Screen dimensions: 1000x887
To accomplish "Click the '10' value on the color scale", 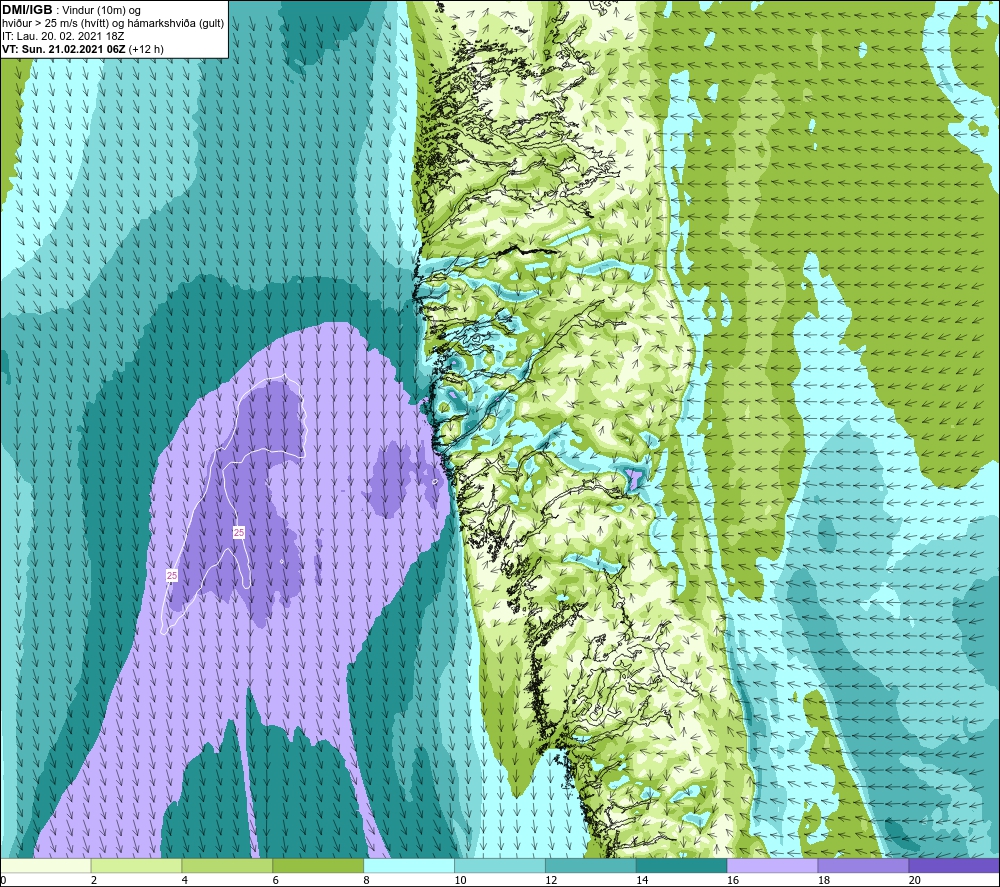I will [x=460, y=880].
